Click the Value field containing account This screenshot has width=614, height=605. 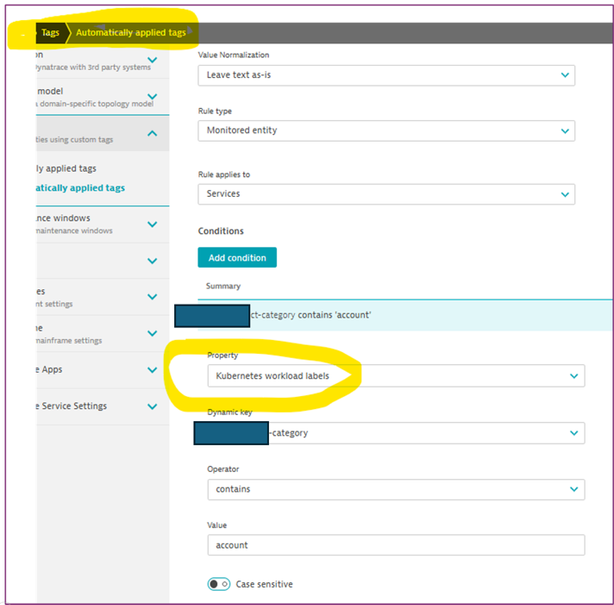tap(395, 545)
